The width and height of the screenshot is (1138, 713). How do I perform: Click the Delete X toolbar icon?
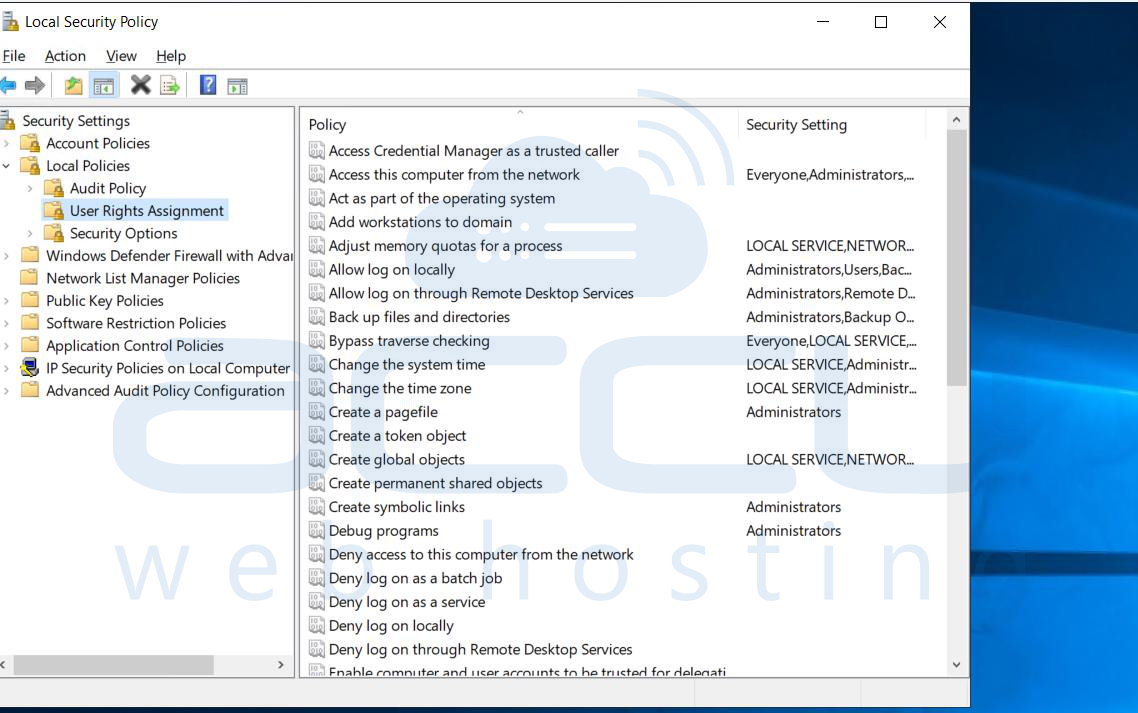[140, 86]
